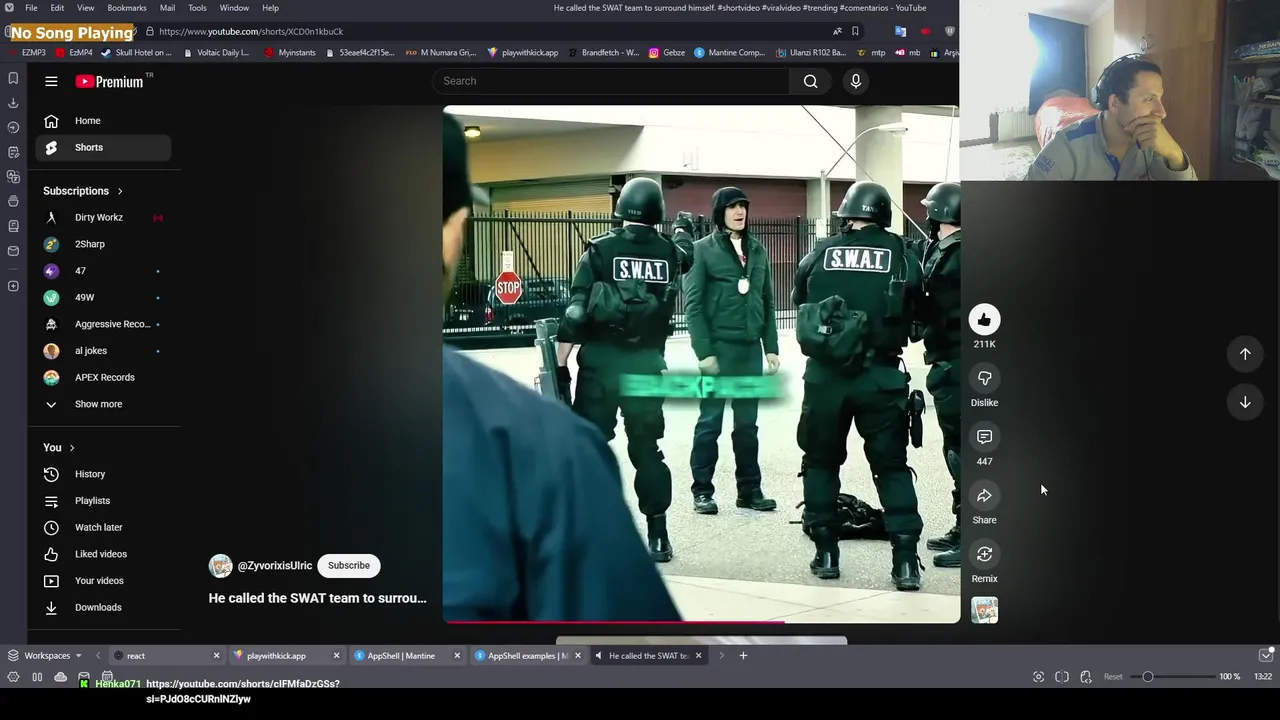Viewport: 1280px width, 720px height.
Task: Click the search magnifier button
Action: click(811, 81)
